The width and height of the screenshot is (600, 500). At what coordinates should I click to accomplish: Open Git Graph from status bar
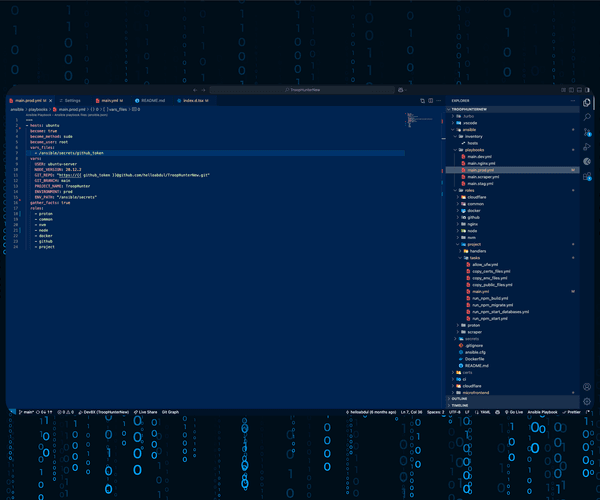170,412
